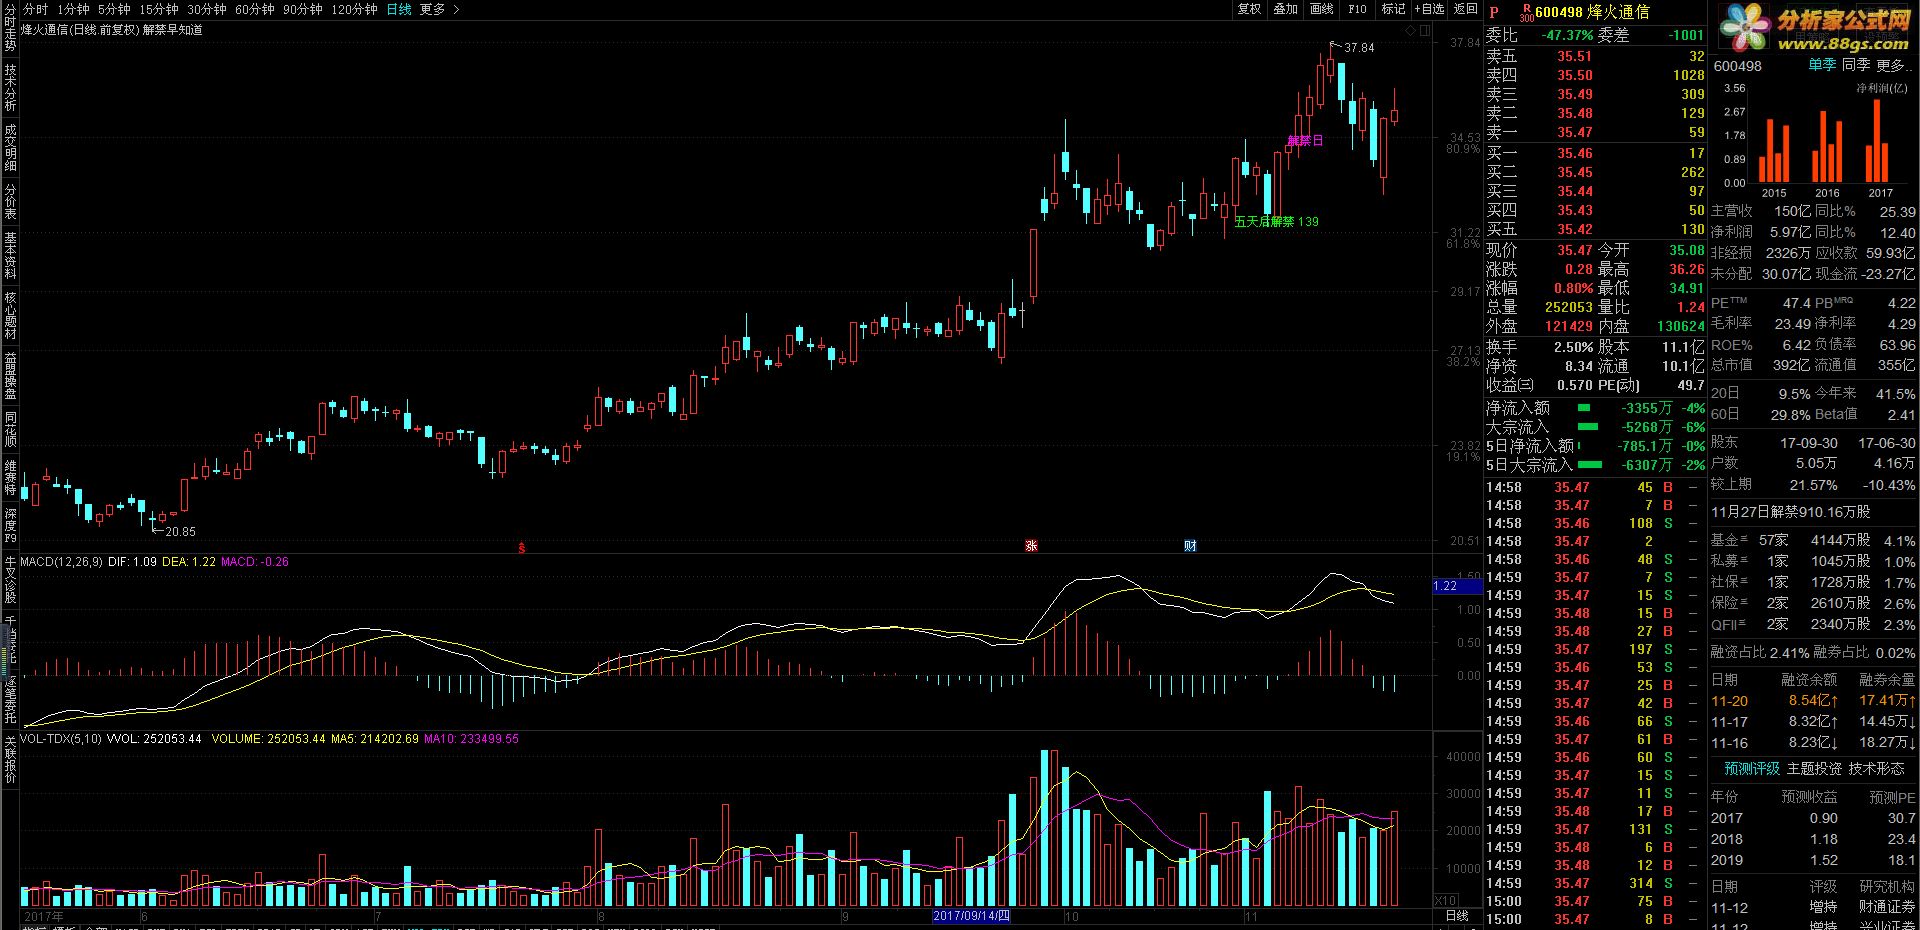Open F10 company info
1920x930 pixels.
[x=1357, y=9]
